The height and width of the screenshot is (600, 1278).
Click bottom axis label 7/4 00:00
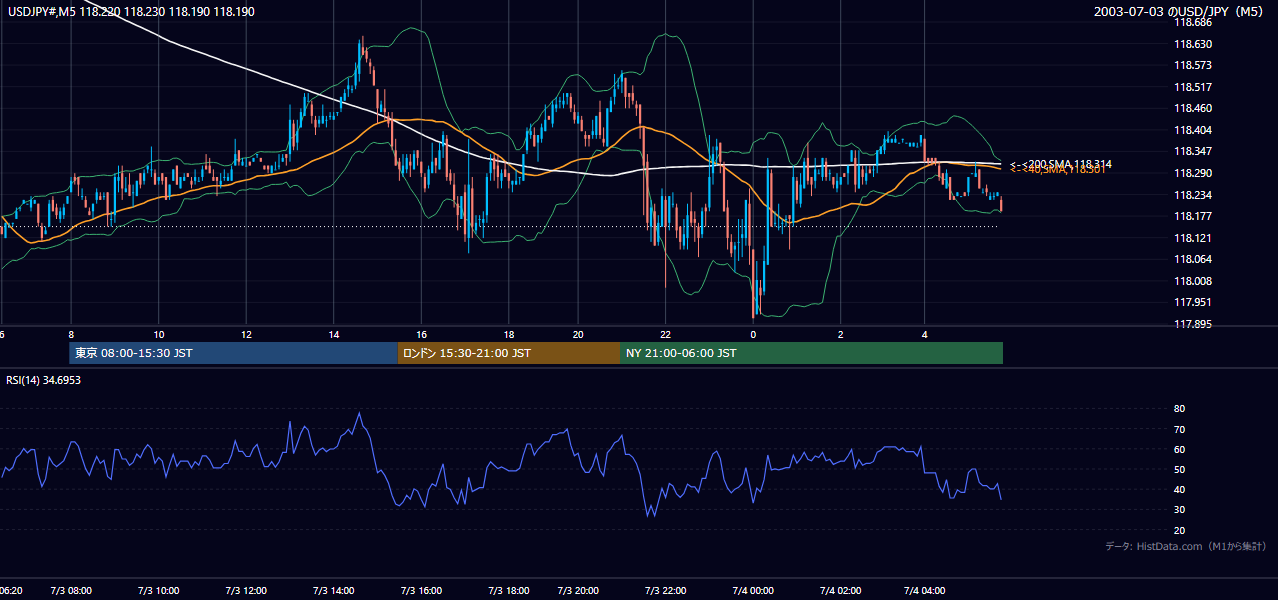pos(753,591)
